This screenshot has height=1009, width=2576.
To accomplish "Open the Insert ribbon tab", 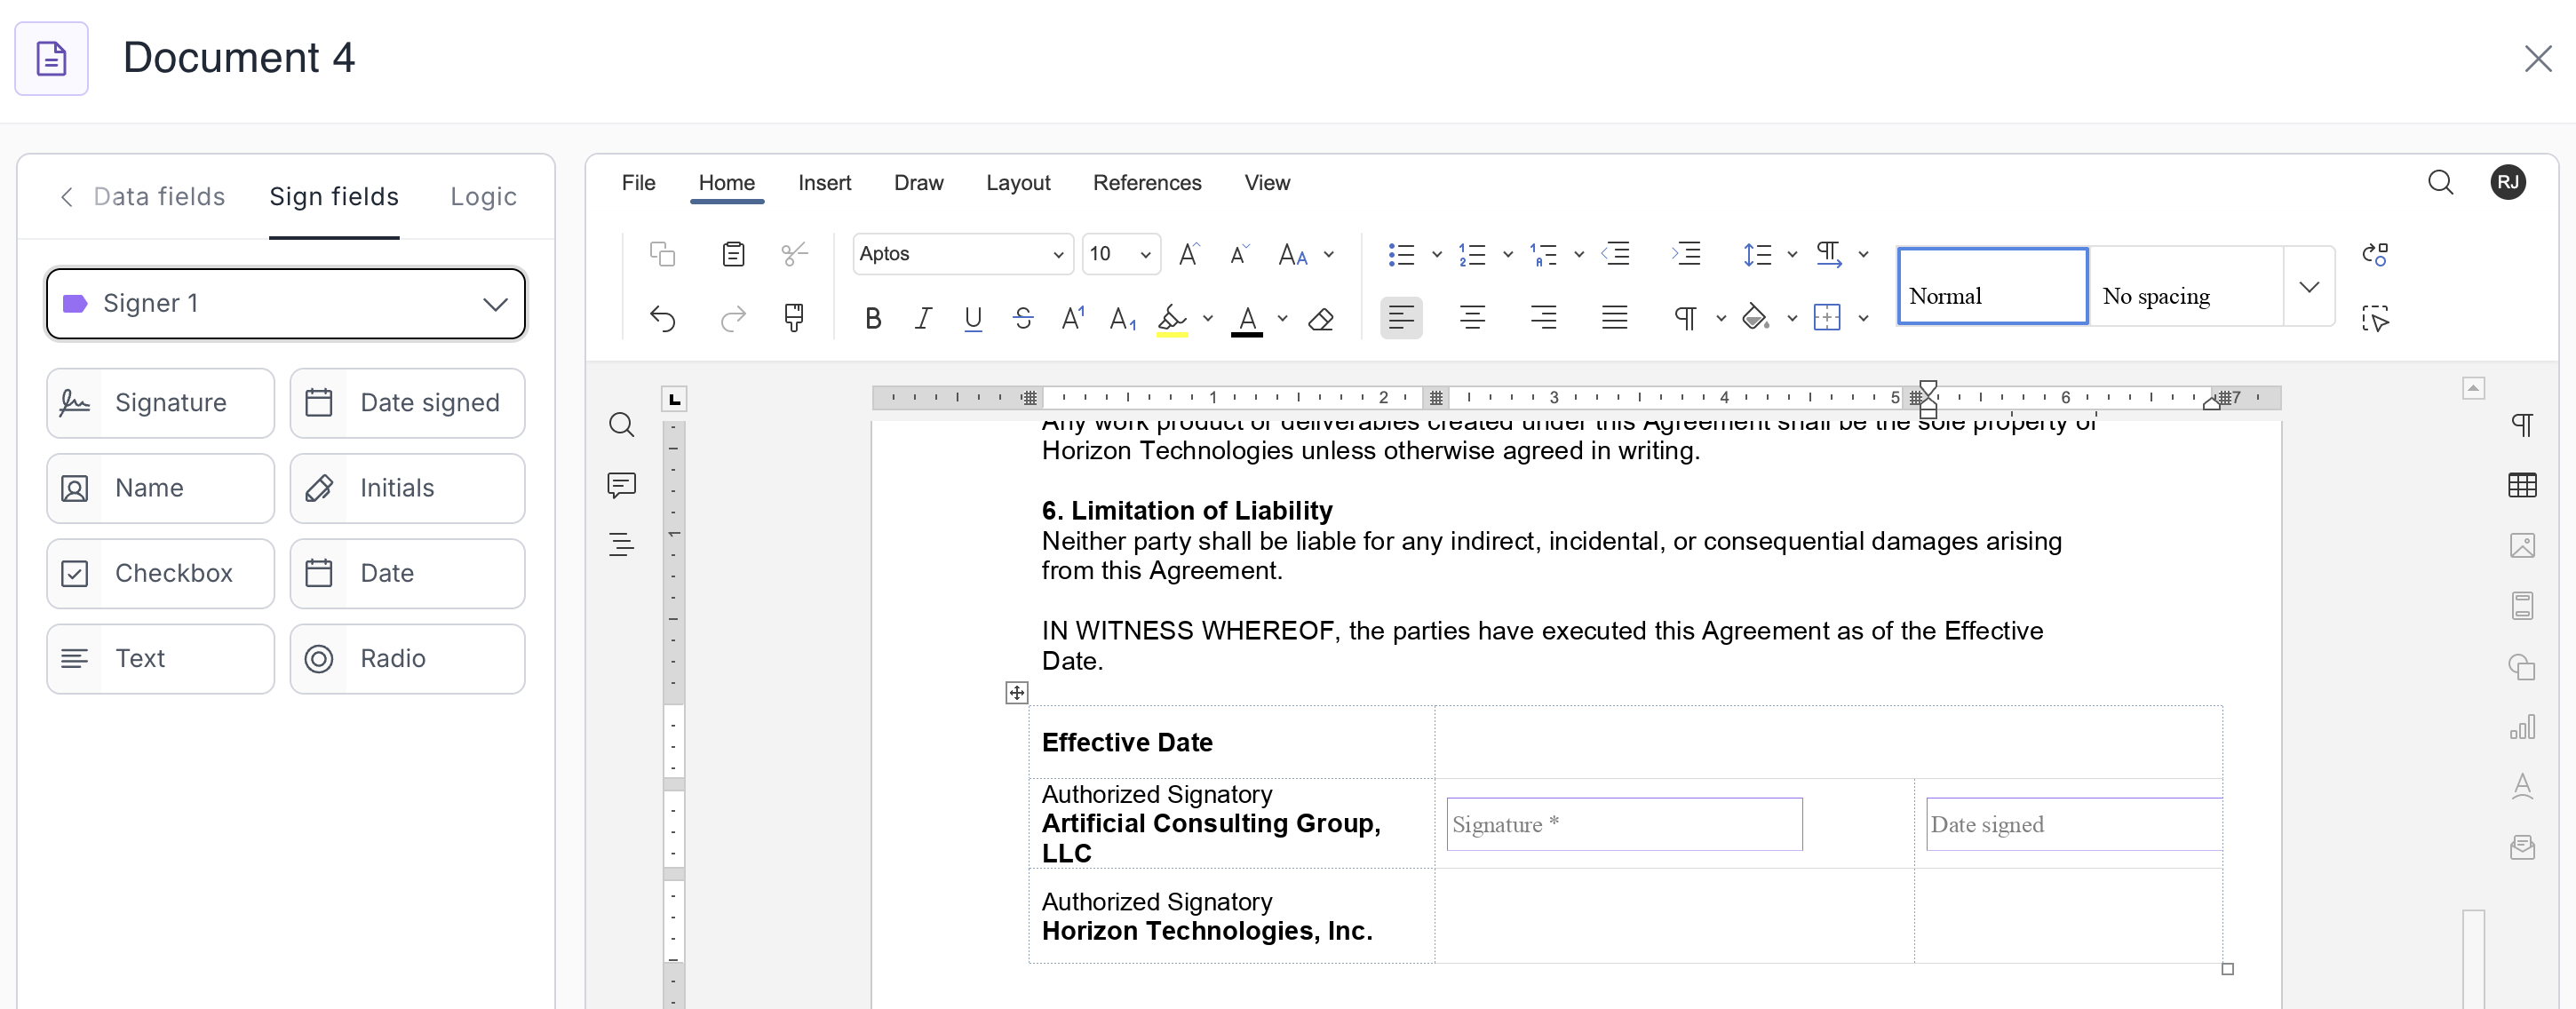I will [x=824, y=183].
